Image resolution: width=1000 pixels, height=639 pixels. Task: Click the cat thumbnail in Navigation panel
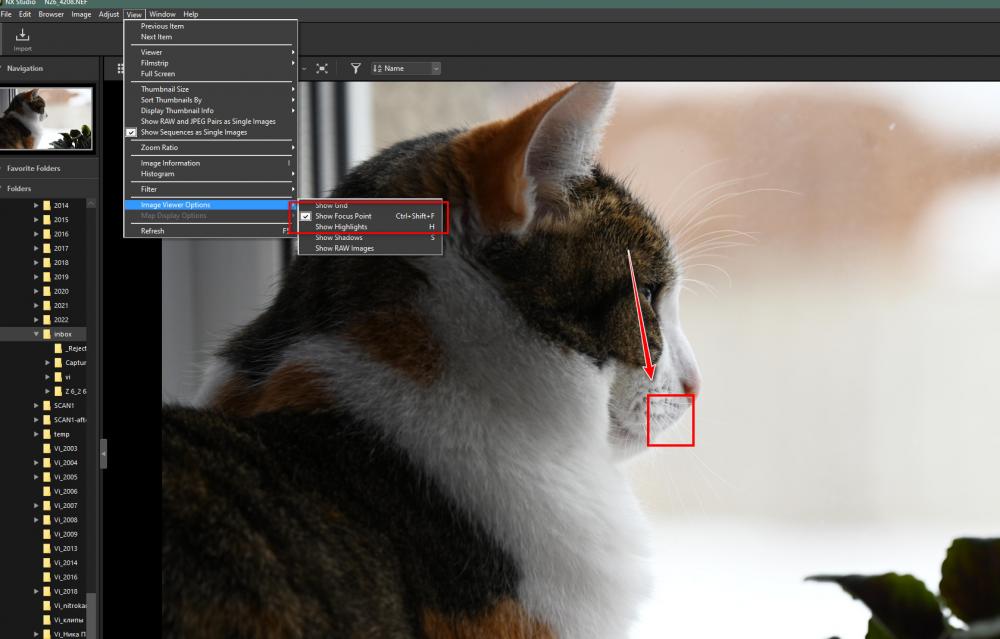[x=46, y=119]
